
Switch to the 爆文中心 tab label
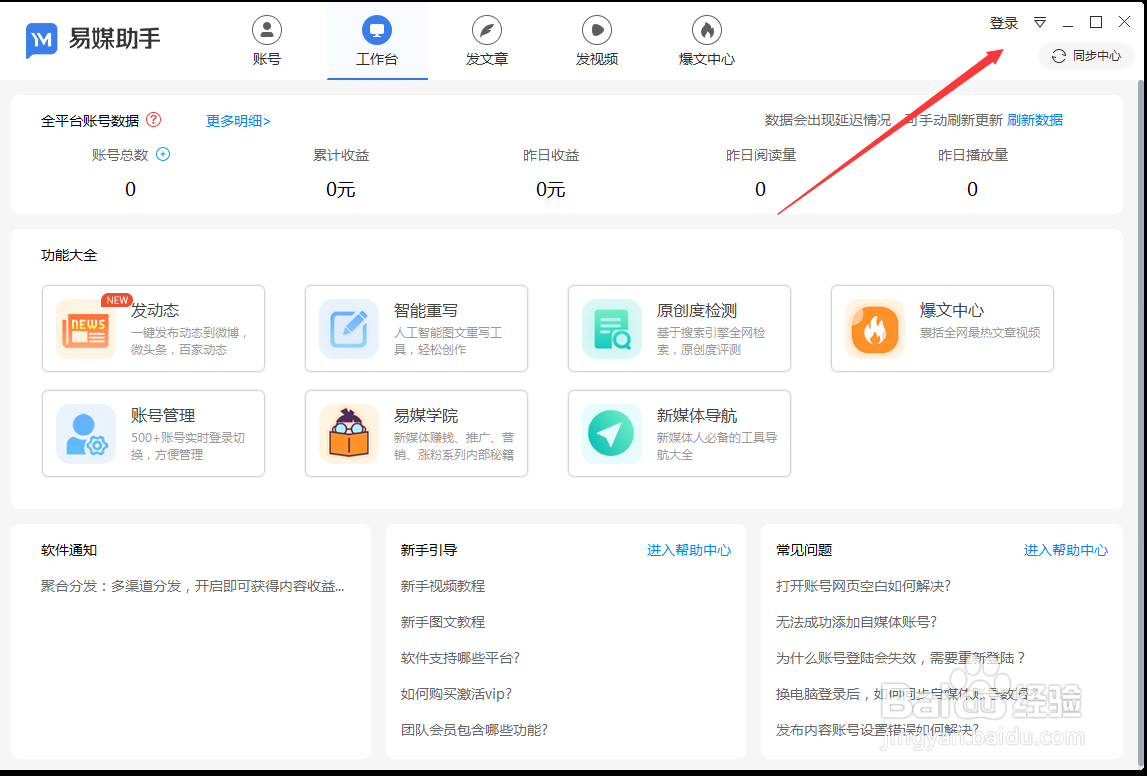pyautogui.click(x=707, y=59)
